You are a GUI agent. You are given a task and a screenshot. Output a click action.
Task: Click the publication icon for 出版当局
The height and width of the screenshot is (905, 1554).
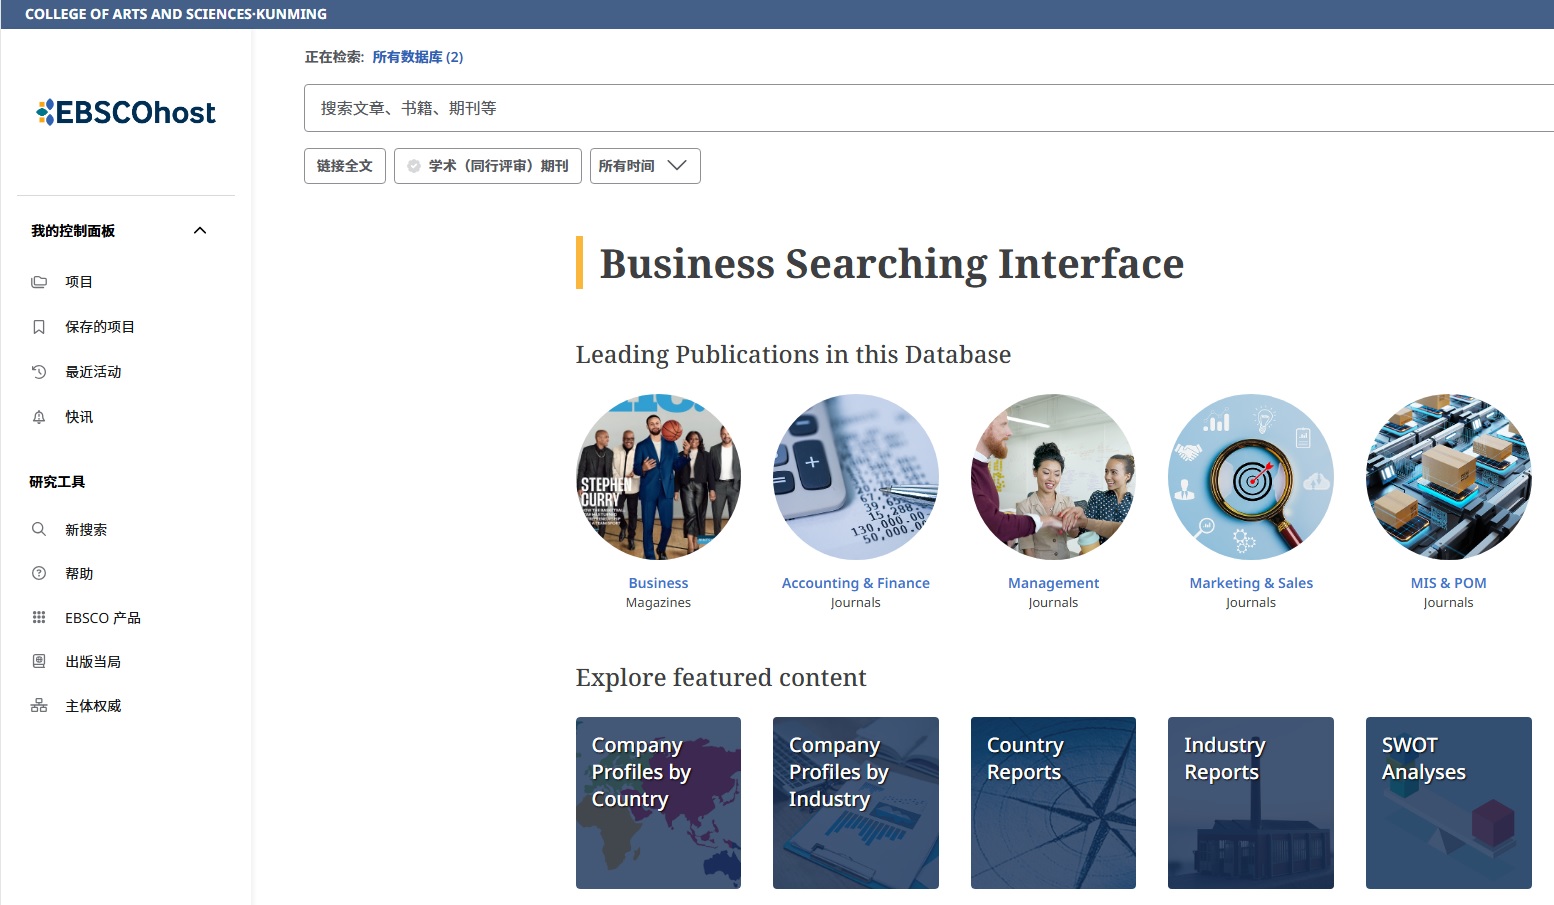pos(39,661)
